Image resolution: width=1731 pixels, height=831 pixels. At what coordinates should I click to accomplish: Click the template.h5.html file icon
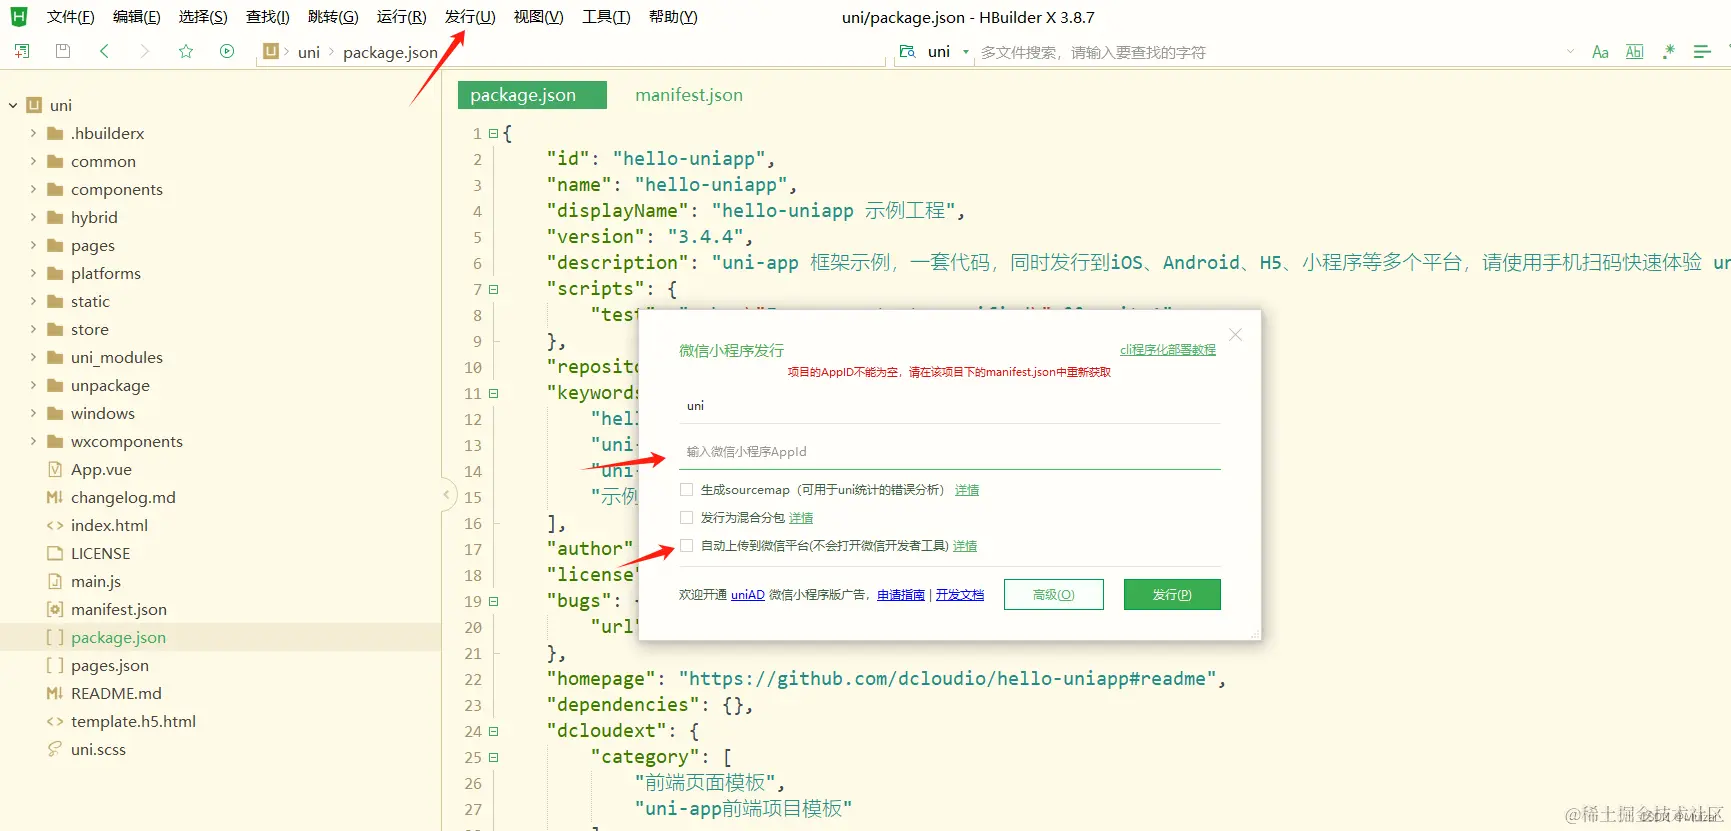pyautogui.click(x=55, y=721)
